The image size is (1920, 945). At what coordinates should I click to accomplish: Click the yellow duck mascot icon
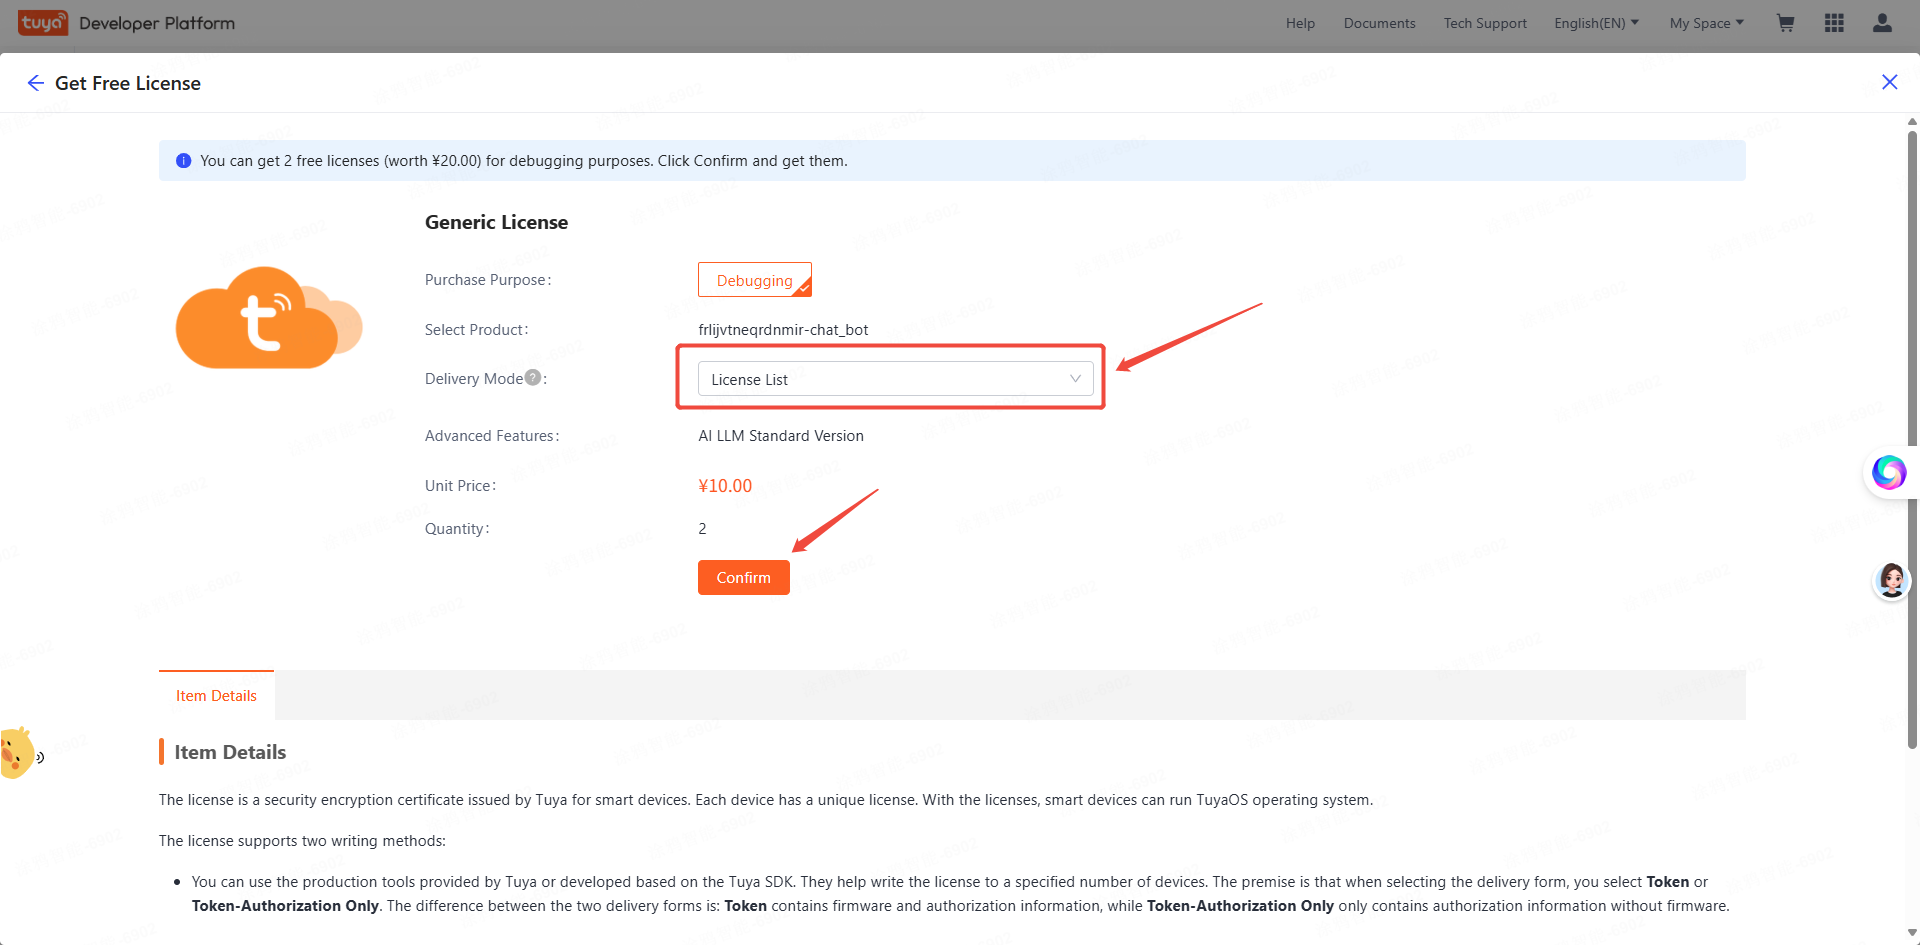click(18, 753)
